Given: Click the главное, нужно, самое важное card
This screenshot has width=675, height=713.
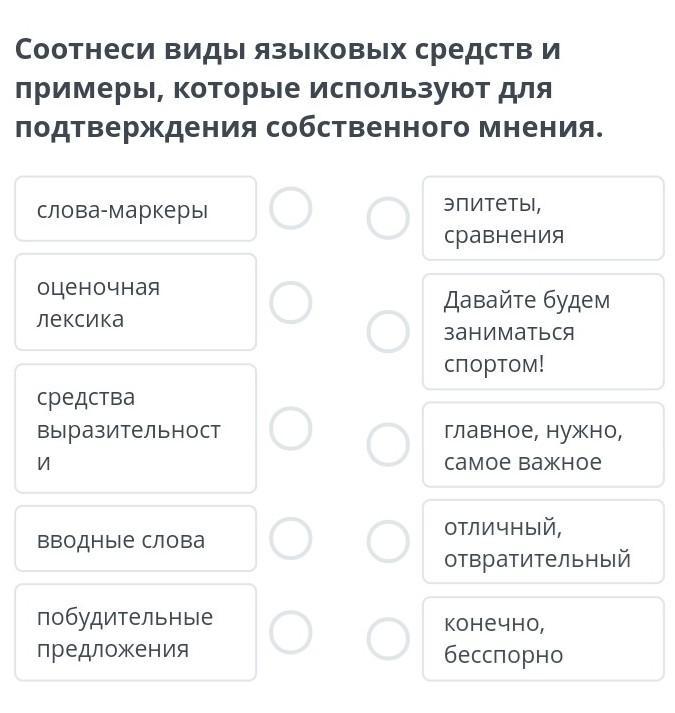Looking at the screenshot, I should point(544,445).
